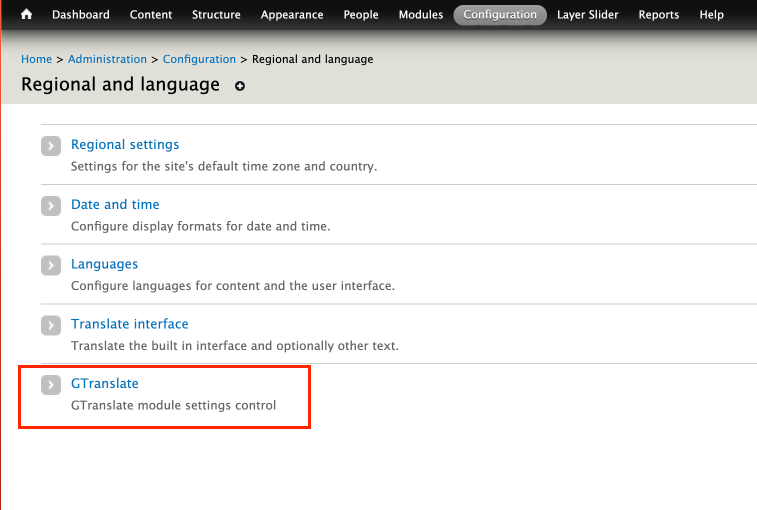Click the 'Regional and language' page heading

point(120,85)
